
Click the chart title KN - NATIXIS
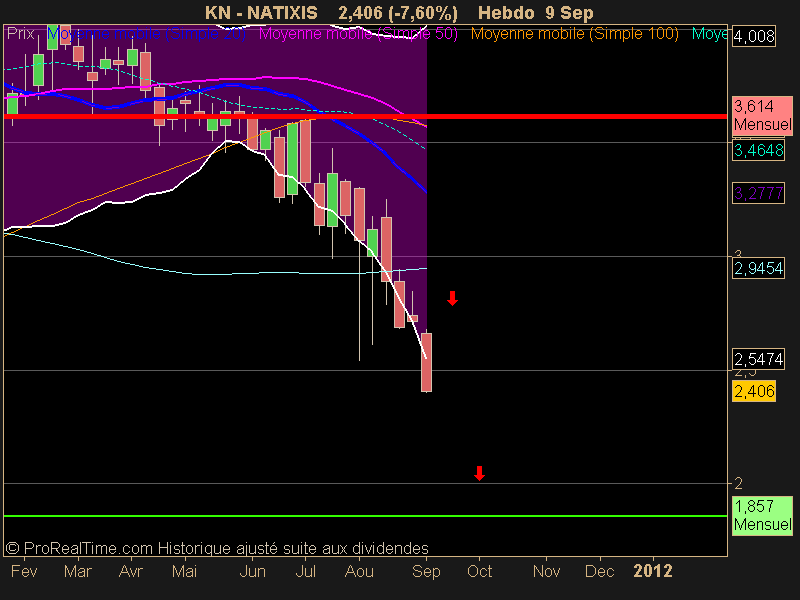(261, 12)
